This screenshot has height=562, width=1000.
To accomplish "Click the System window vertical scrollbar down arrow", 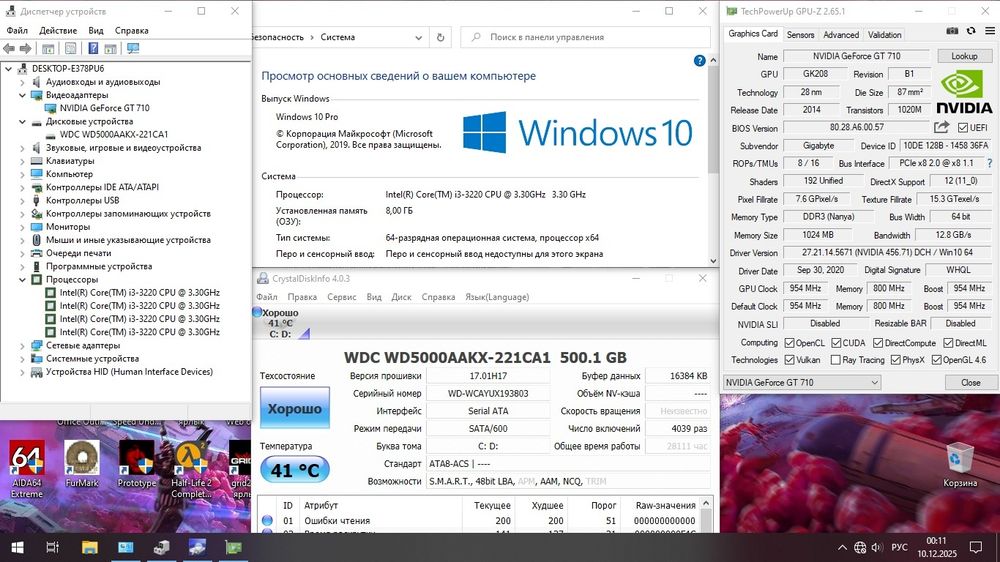I will 713,261.
